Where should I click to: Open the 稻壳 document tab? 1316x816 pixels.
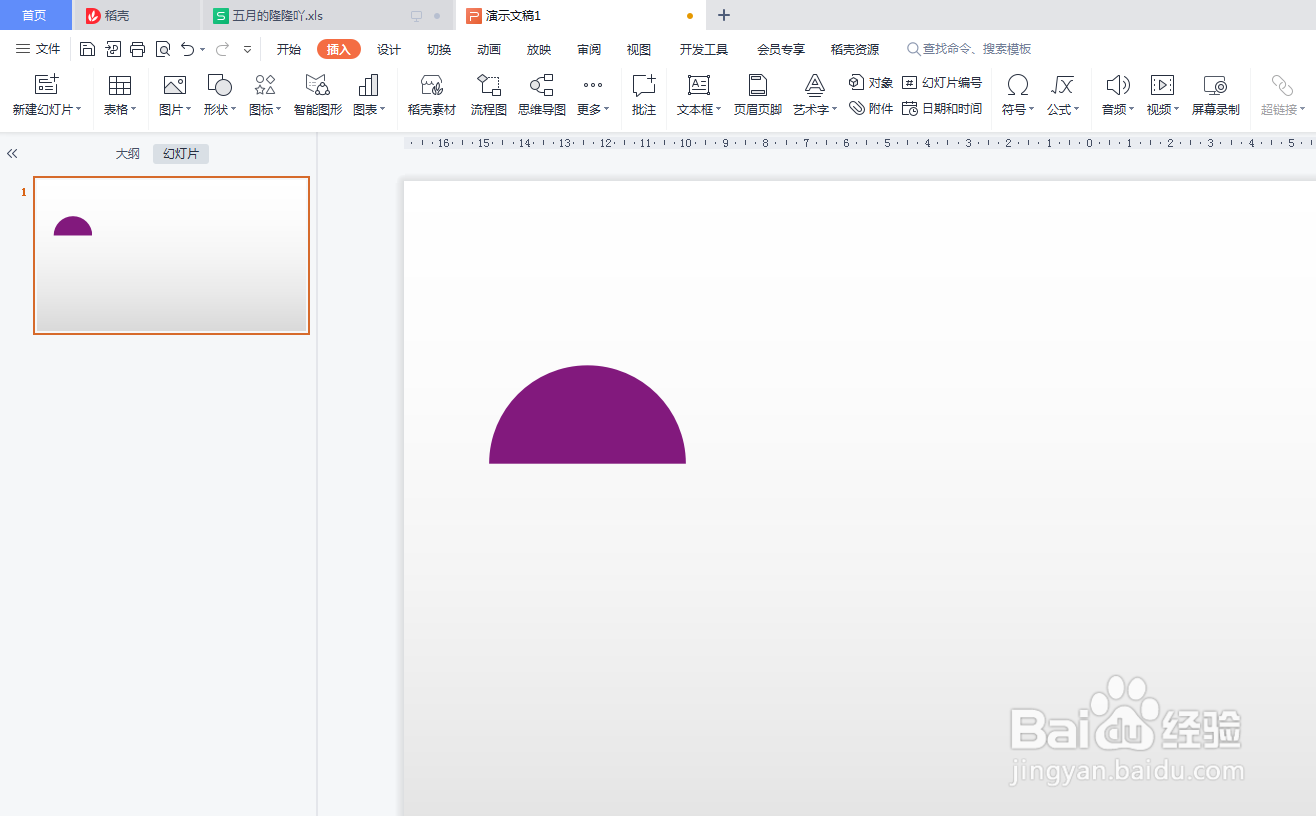pyautogui.click(x=137, y=15)
